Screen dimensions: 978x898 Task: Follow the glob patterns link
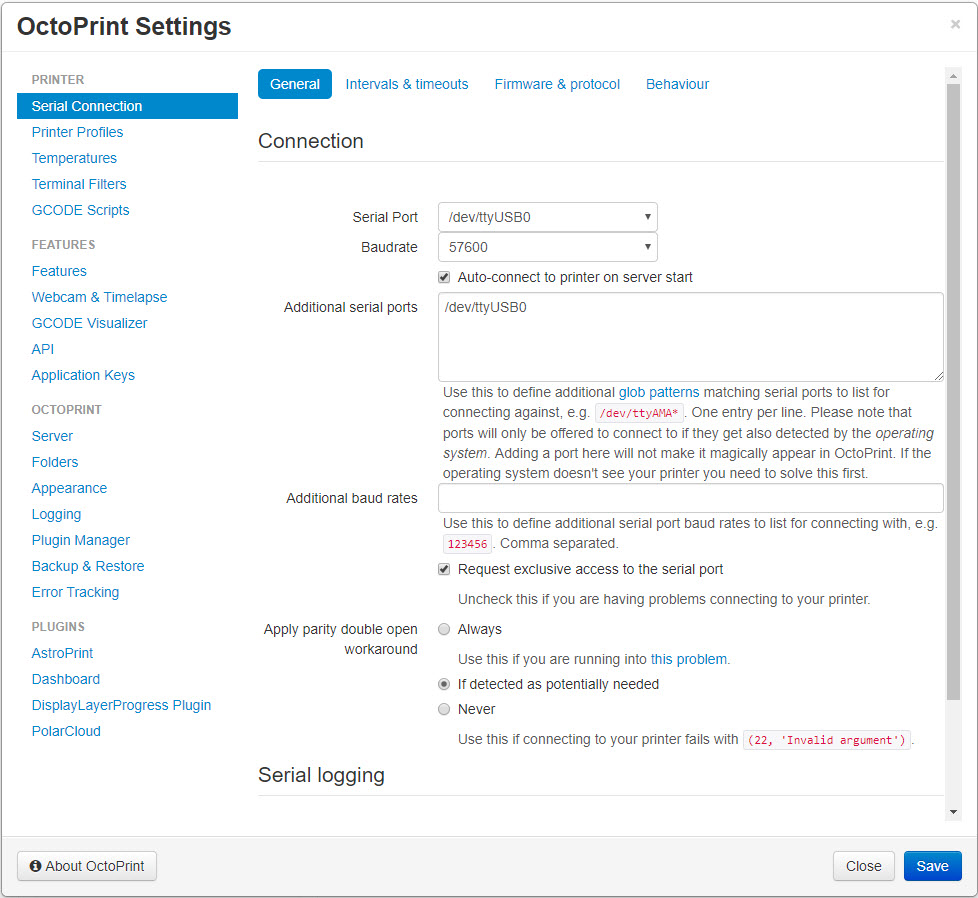coord(659,392)
